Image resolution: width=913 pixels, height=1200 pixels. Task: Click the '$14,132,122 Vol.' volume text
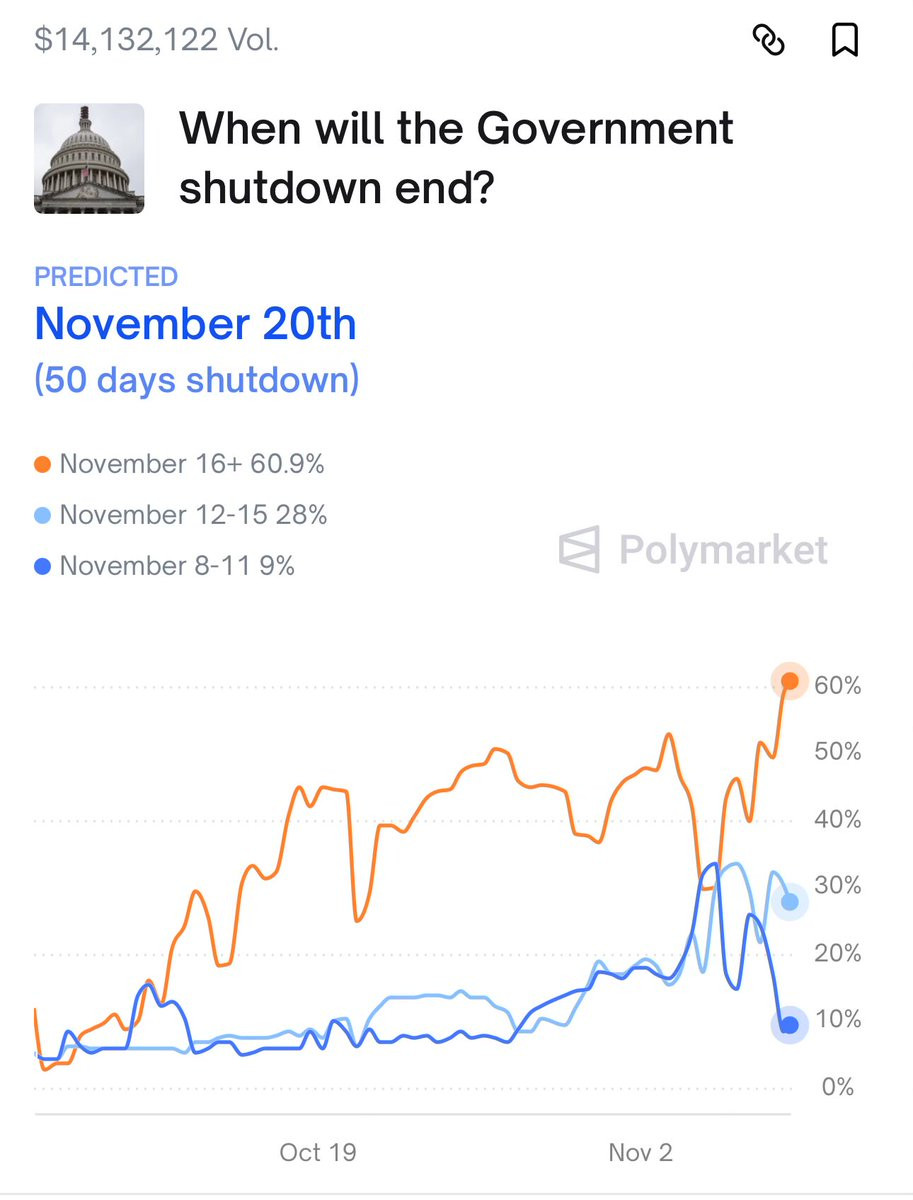[157, 40]
